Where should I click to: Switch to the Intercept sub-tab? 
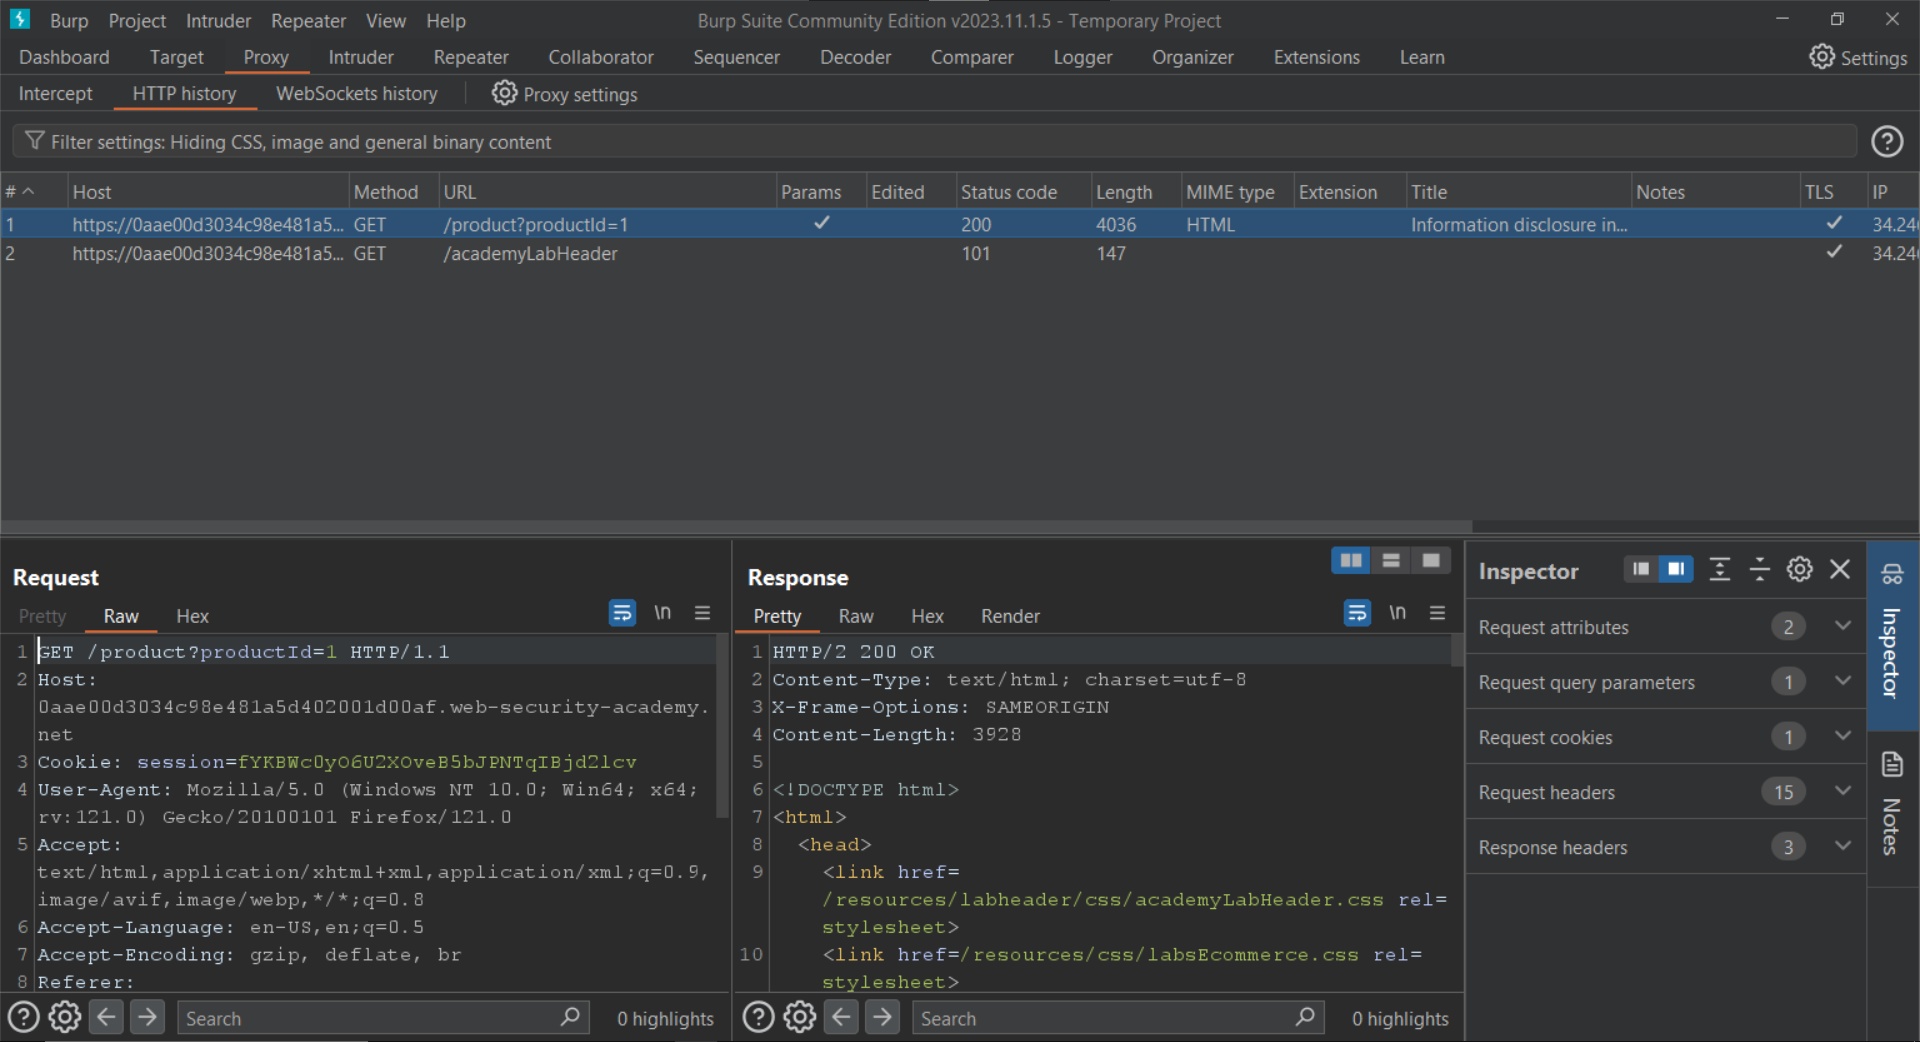point(55,93)
